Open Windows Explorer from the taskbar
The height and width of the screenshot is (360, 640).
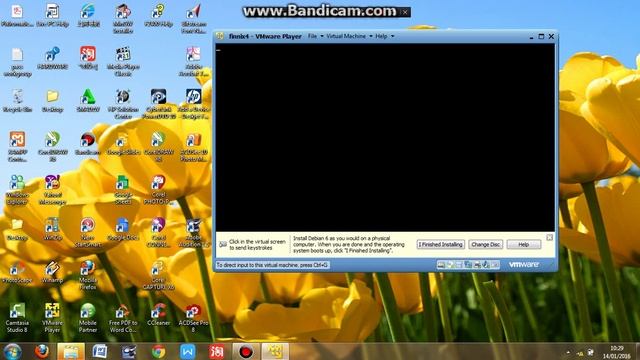pyautogui.click(x=71, y=351)
